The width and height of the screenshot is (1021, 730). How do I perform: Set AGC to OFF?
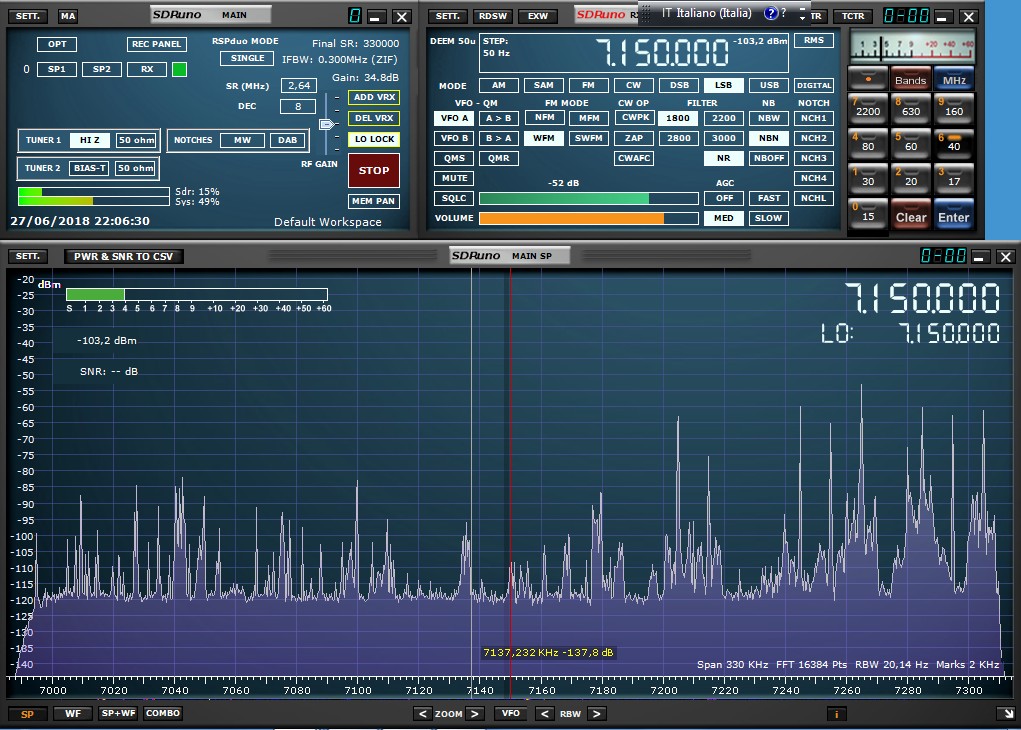(x=724, y=198)
